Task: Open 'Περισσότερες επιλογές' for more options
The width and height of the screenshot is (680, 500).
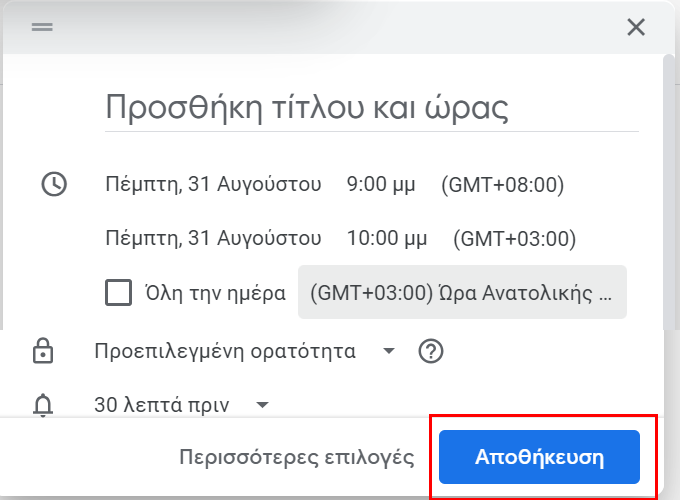Action: (x=297, y=457)
